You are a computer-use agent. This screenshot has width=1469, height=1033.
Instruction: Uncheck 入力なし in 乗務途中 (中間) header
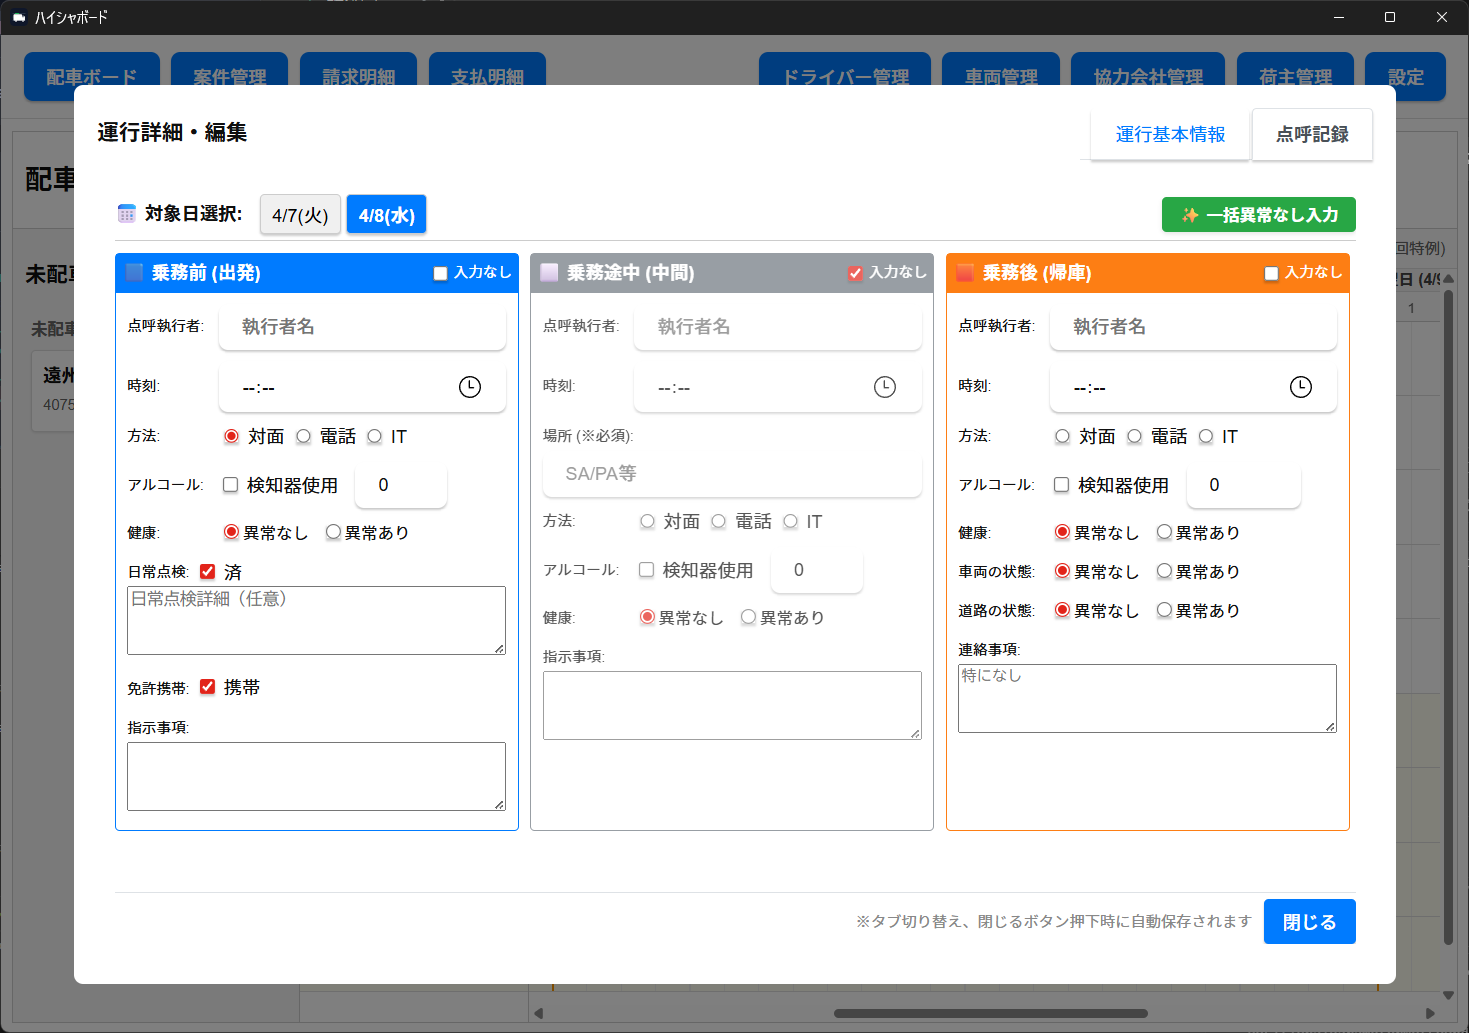[855, 273]
